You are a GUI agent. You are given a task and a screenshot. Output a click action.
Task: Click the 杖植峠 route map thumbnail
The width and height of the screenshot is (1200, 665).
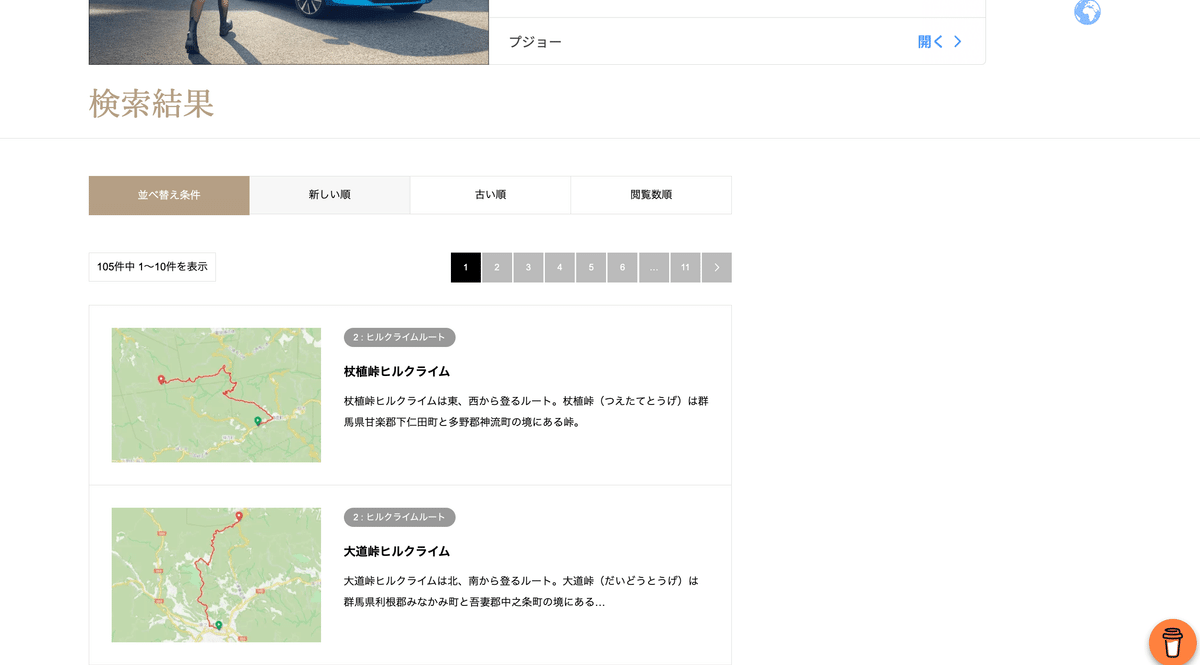click(216, 395)
